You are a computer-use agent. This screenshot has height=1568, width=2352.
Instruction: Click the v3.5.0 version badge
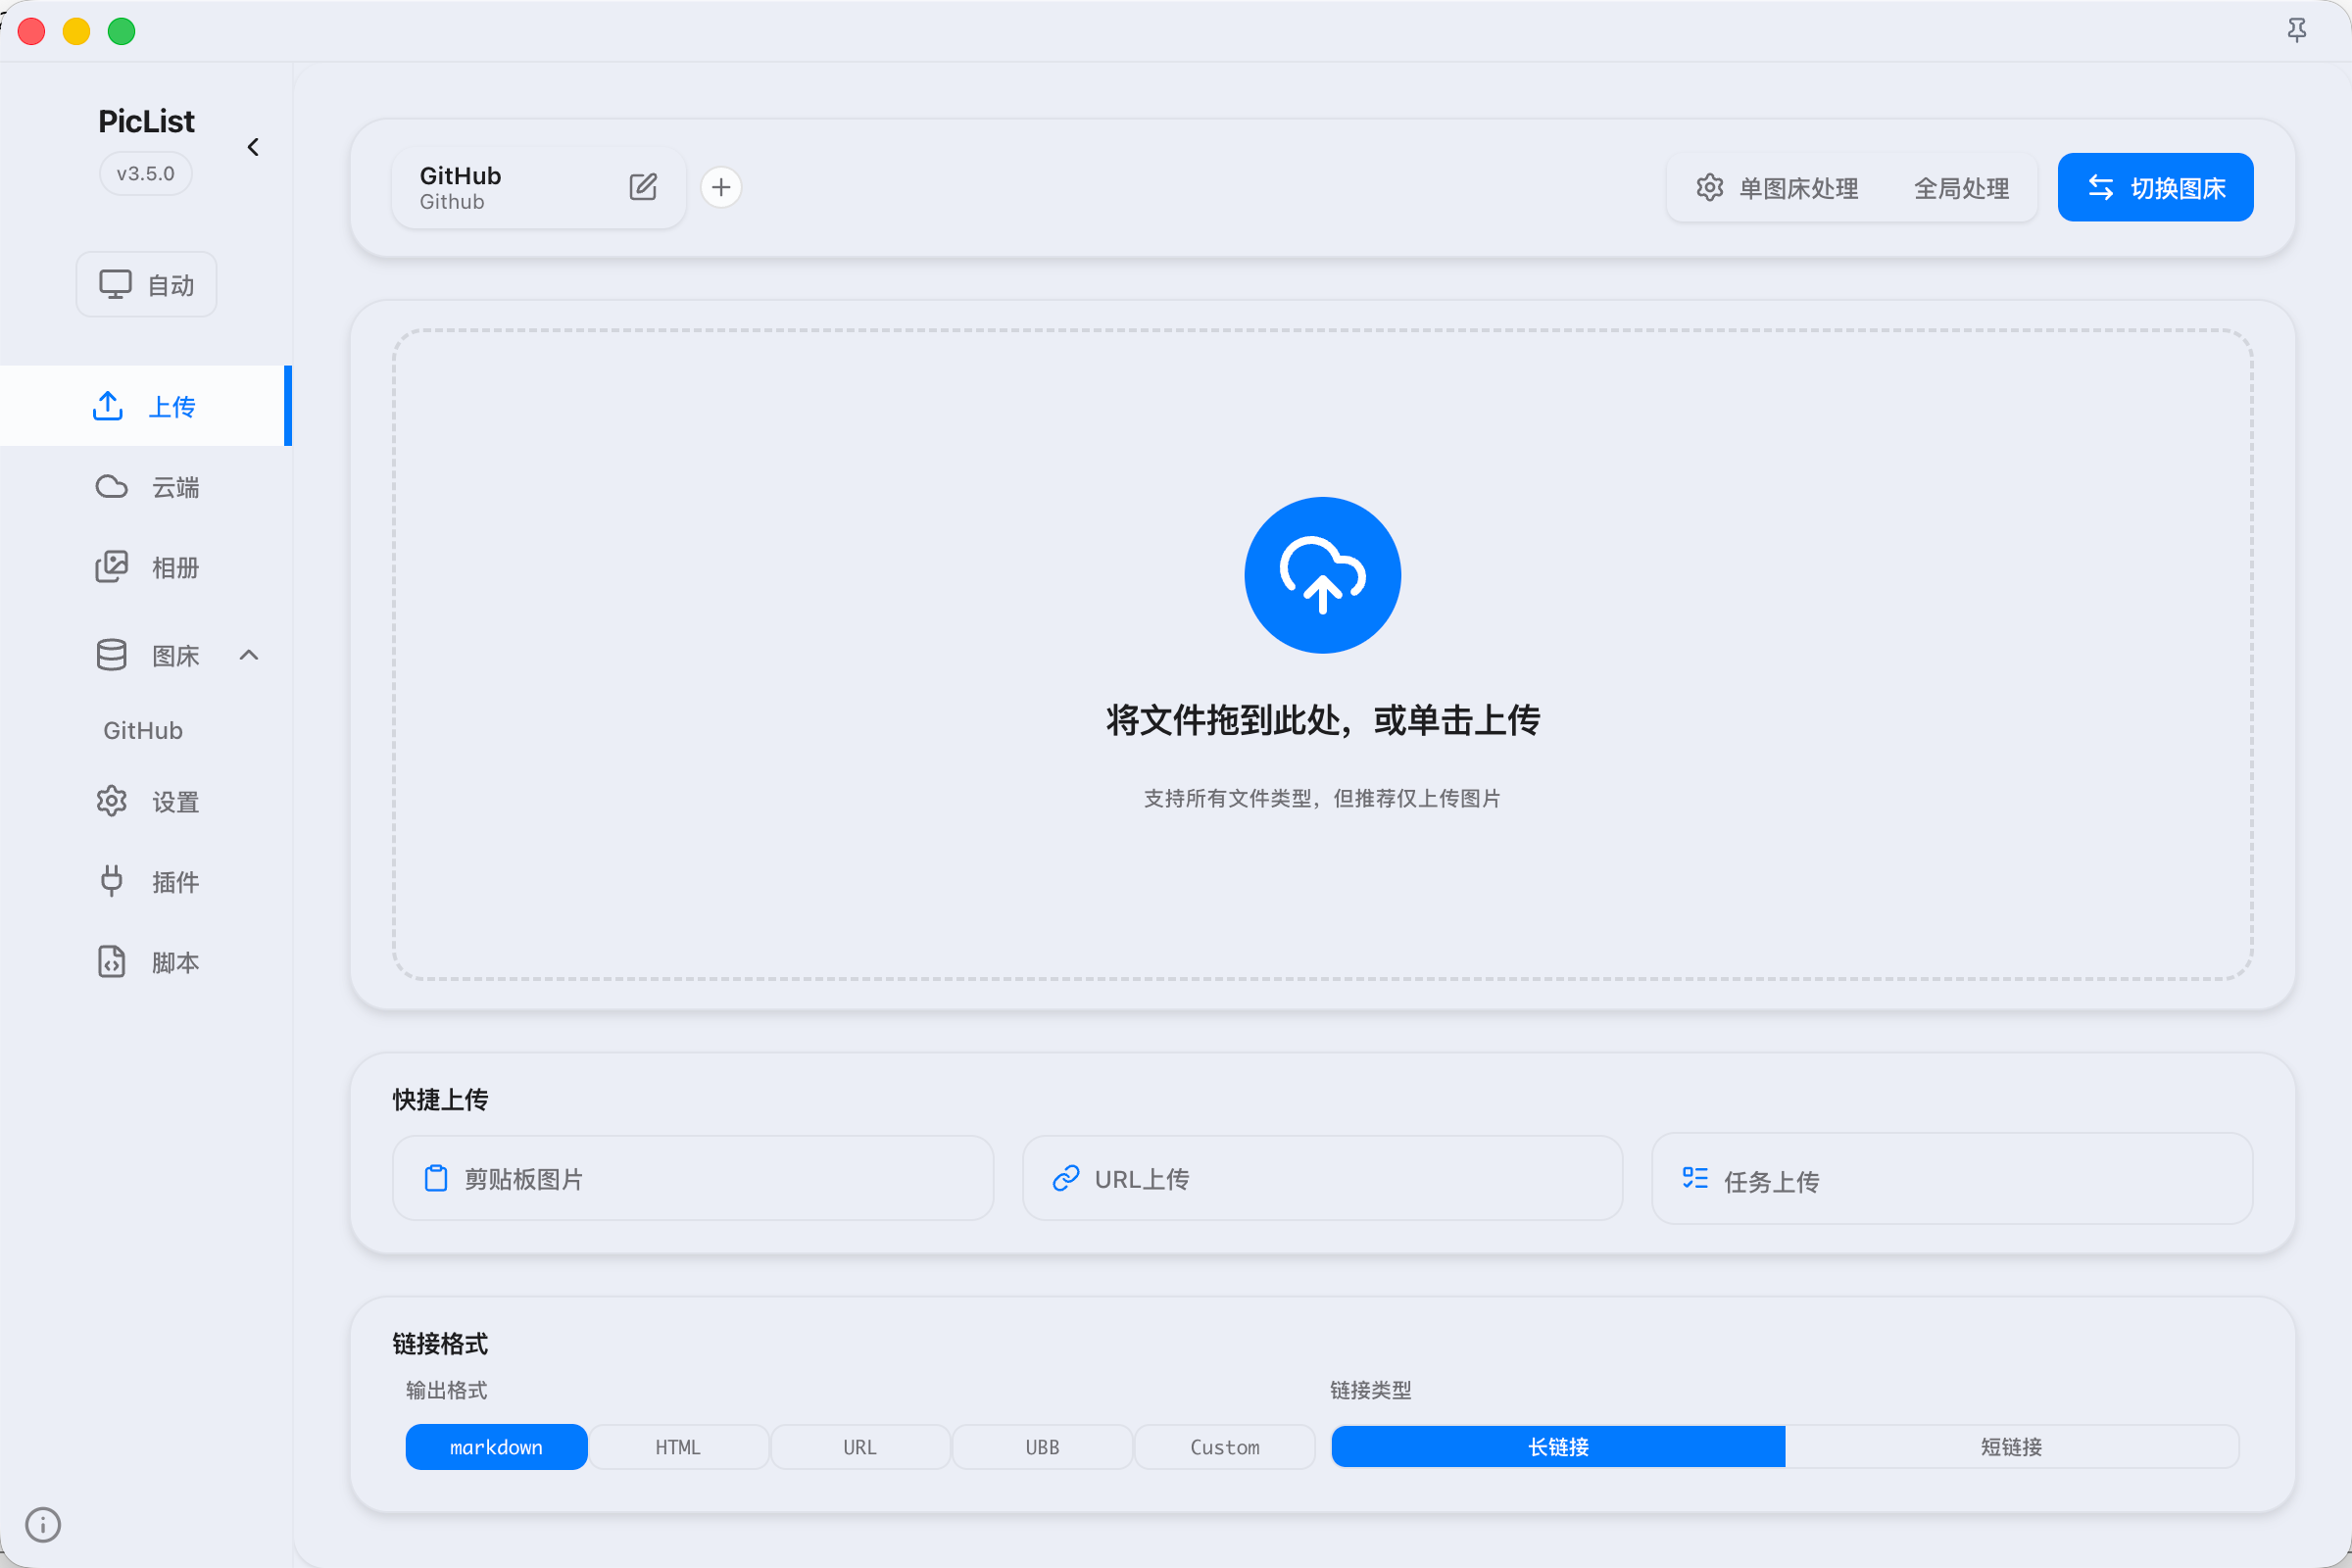(146, 174)
